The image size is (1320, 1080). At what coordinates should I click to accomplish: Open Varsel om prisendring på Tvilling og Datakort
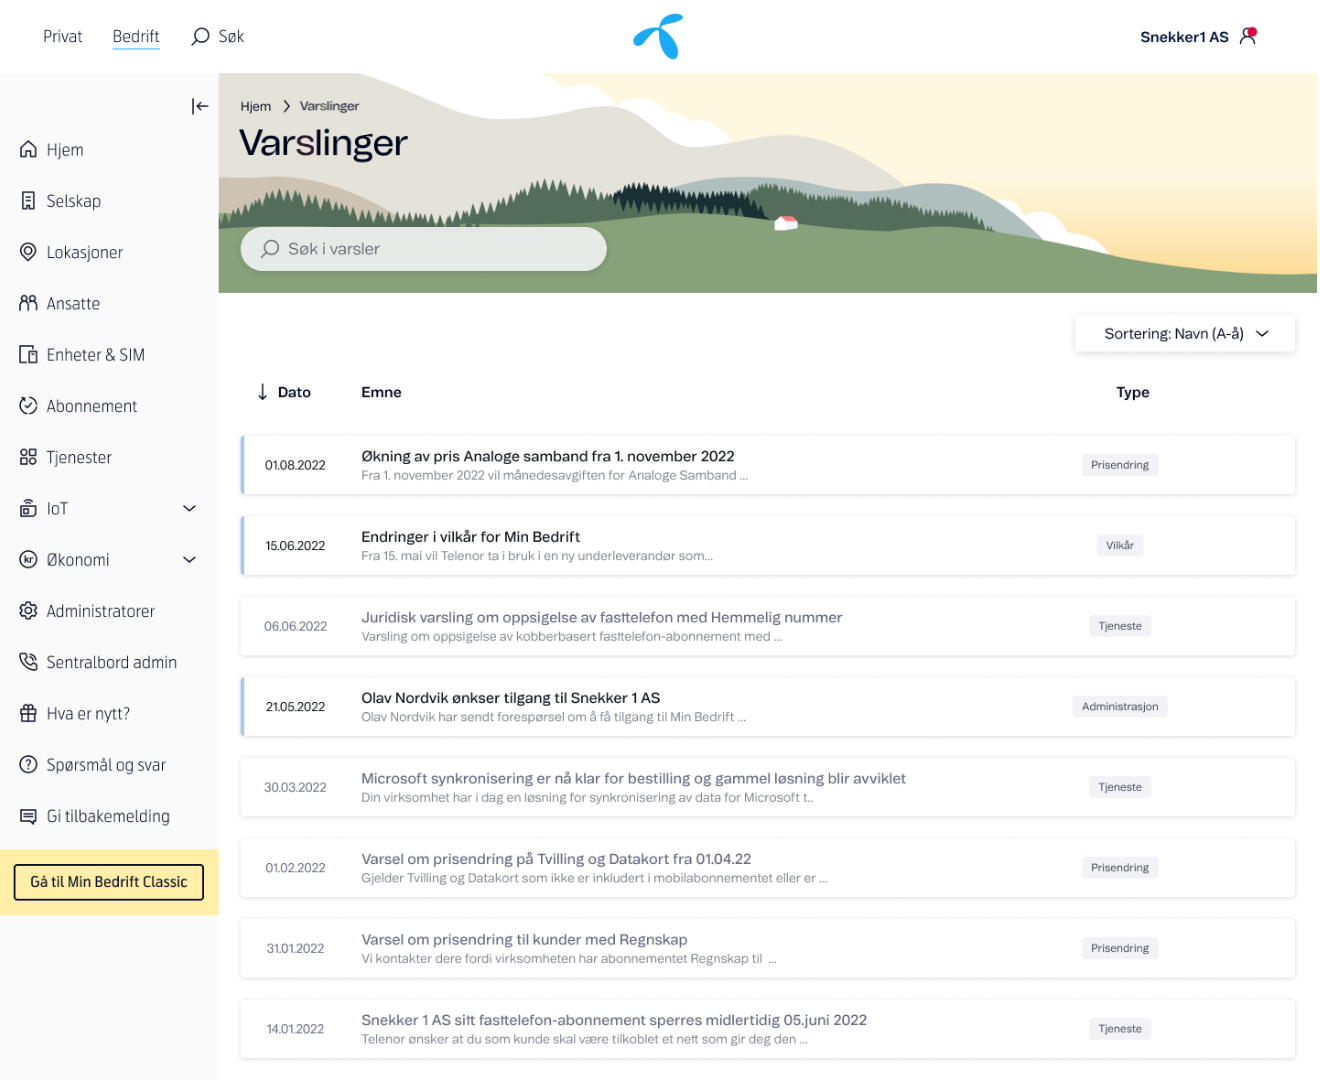[x=768, y=868]
